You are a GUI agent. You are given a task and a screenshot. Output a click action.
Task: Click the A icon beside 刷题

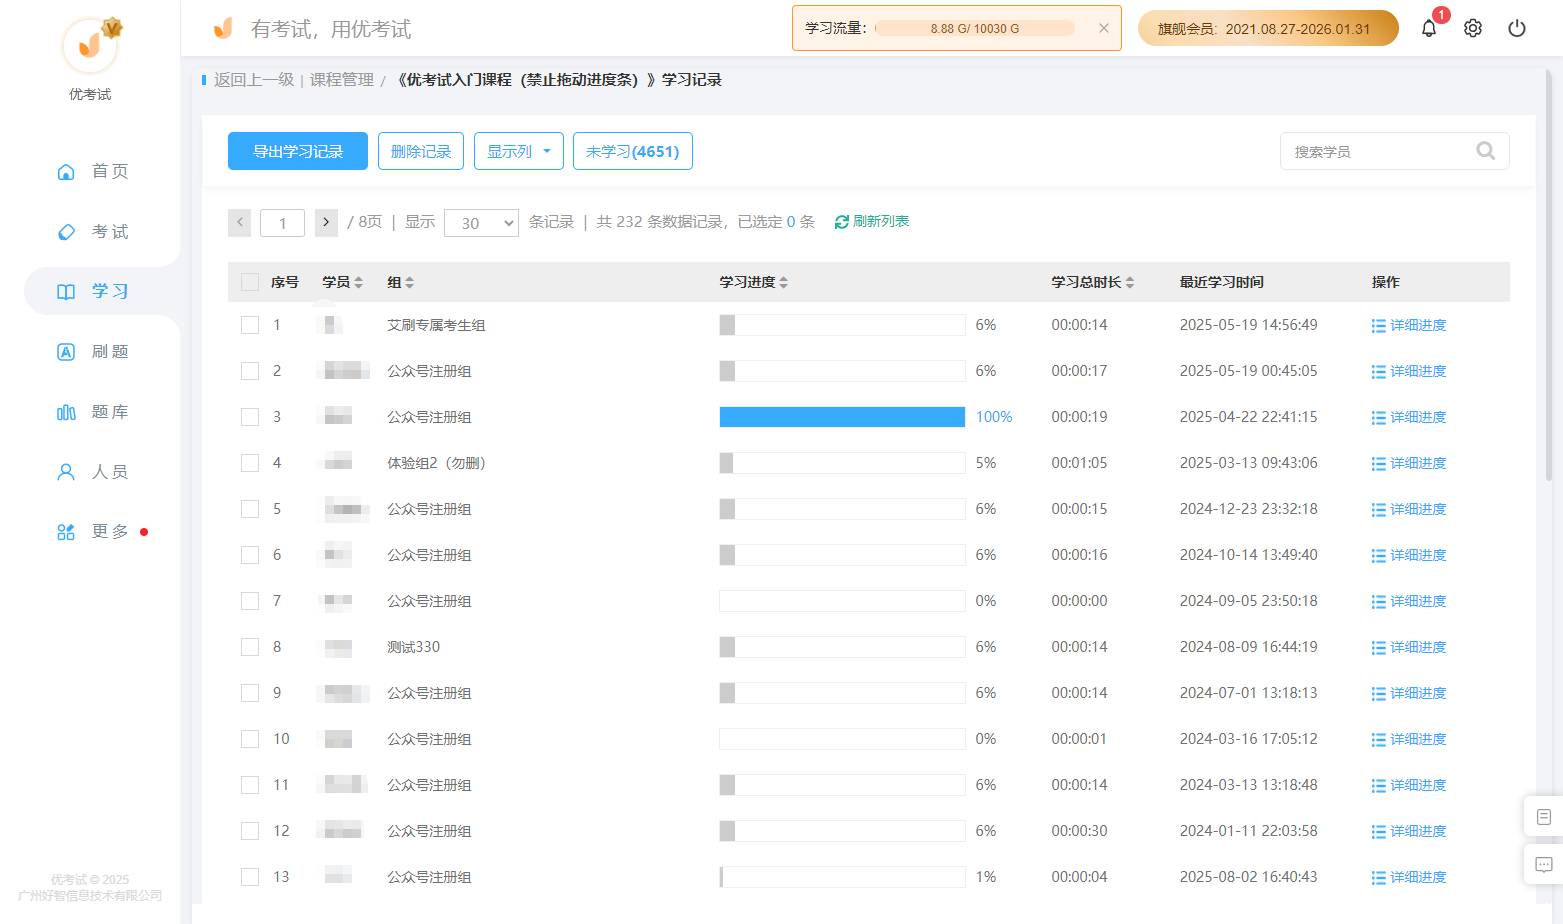(x=66, y=352)
